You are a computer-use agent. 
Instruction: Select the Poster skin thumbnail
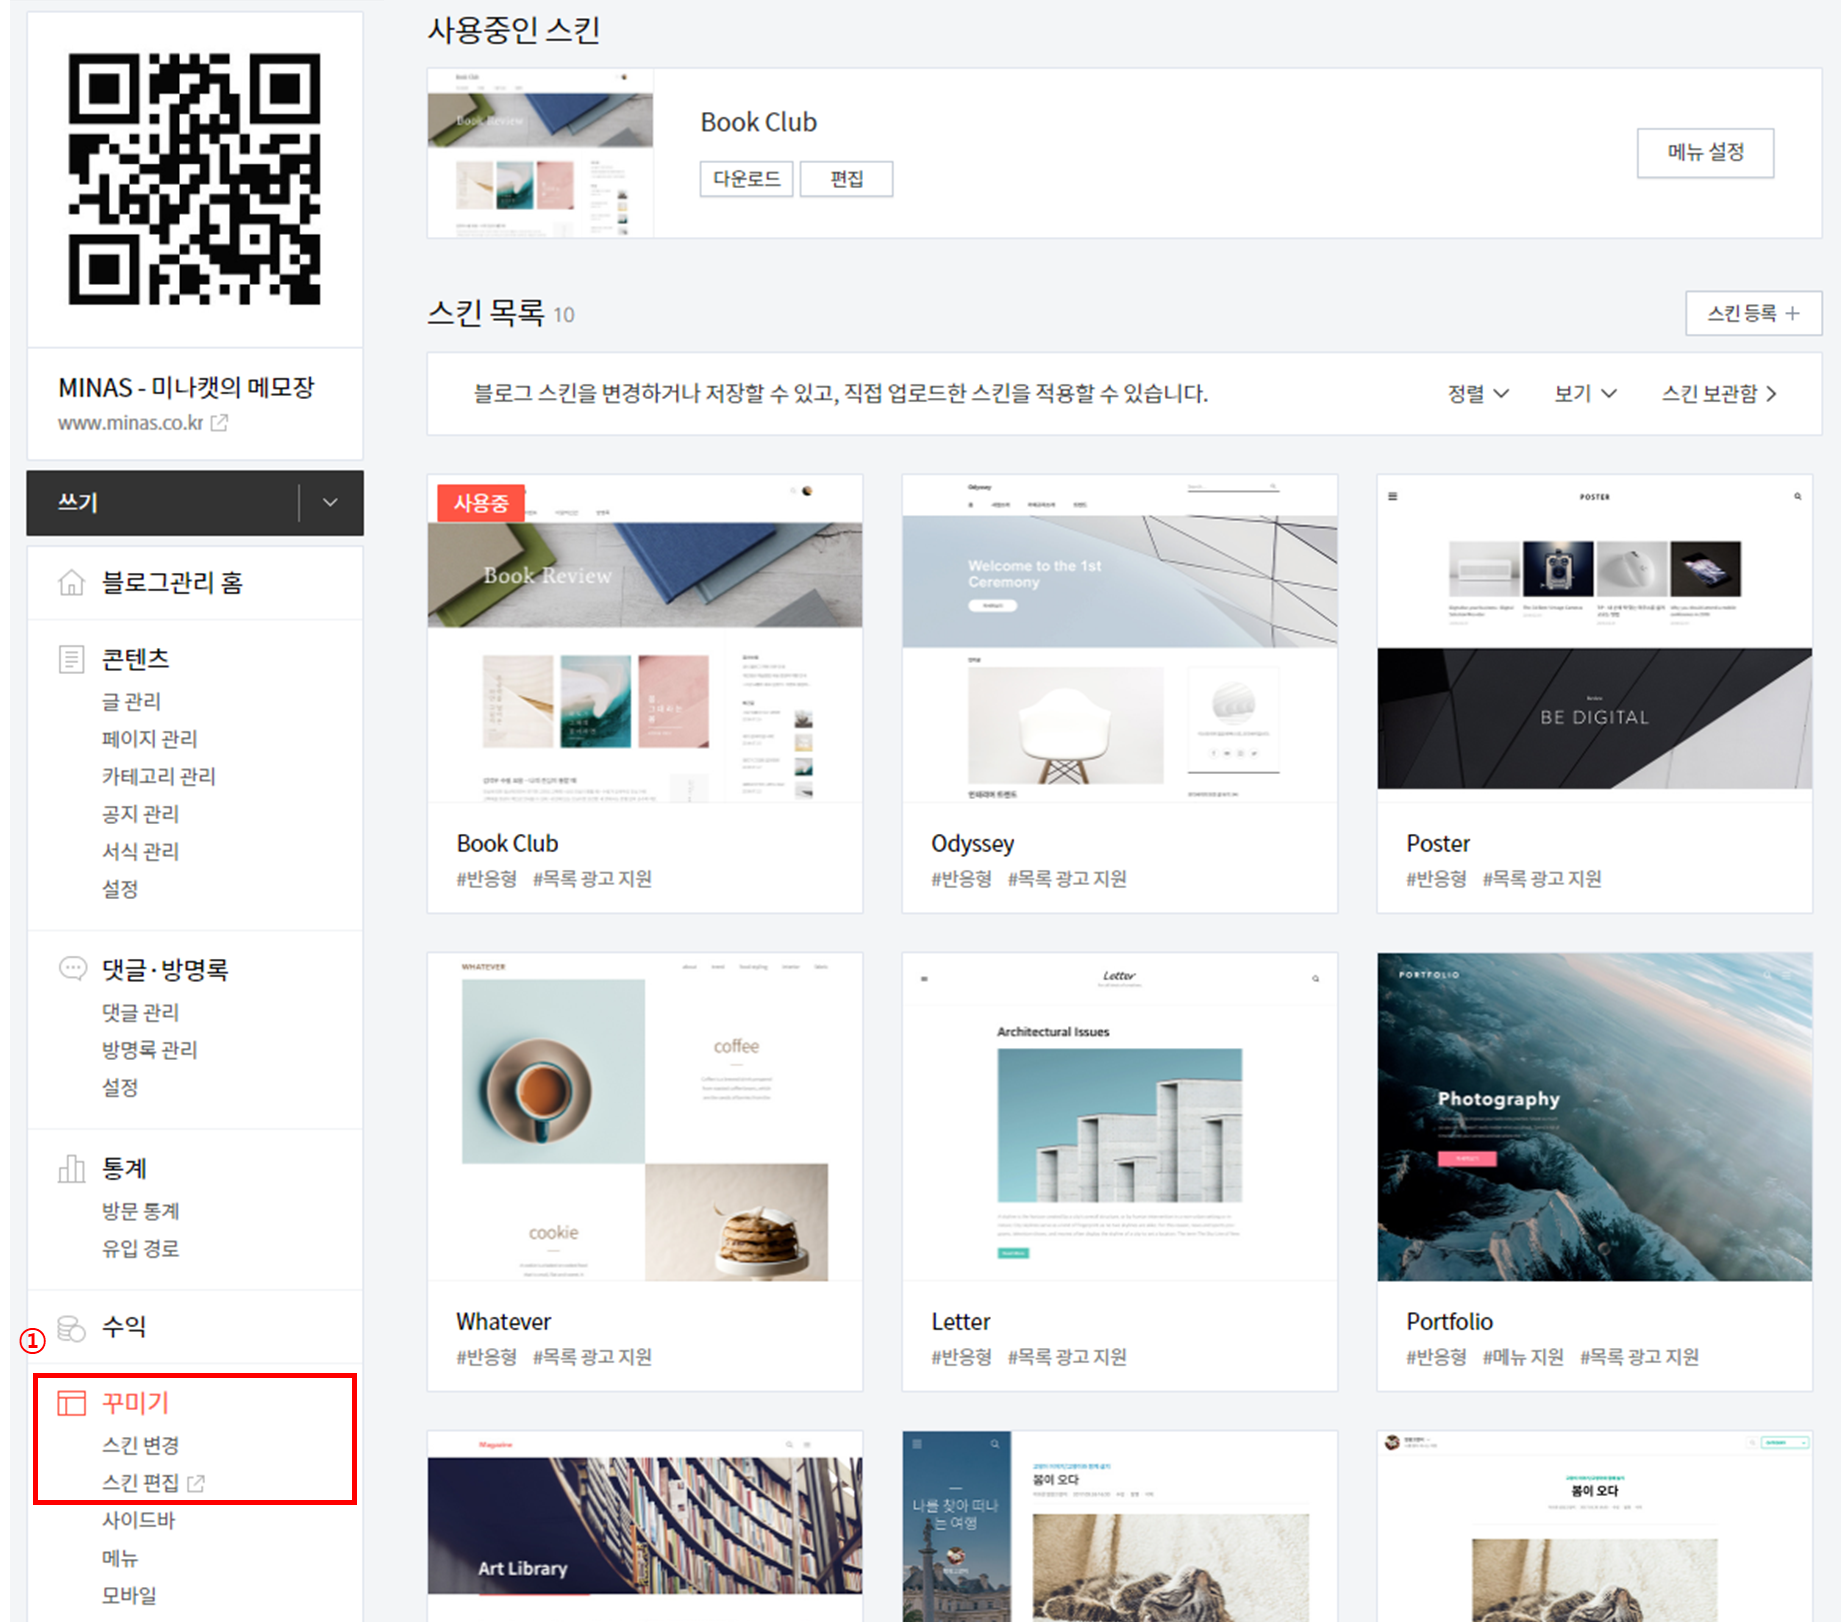[1595, 638]
